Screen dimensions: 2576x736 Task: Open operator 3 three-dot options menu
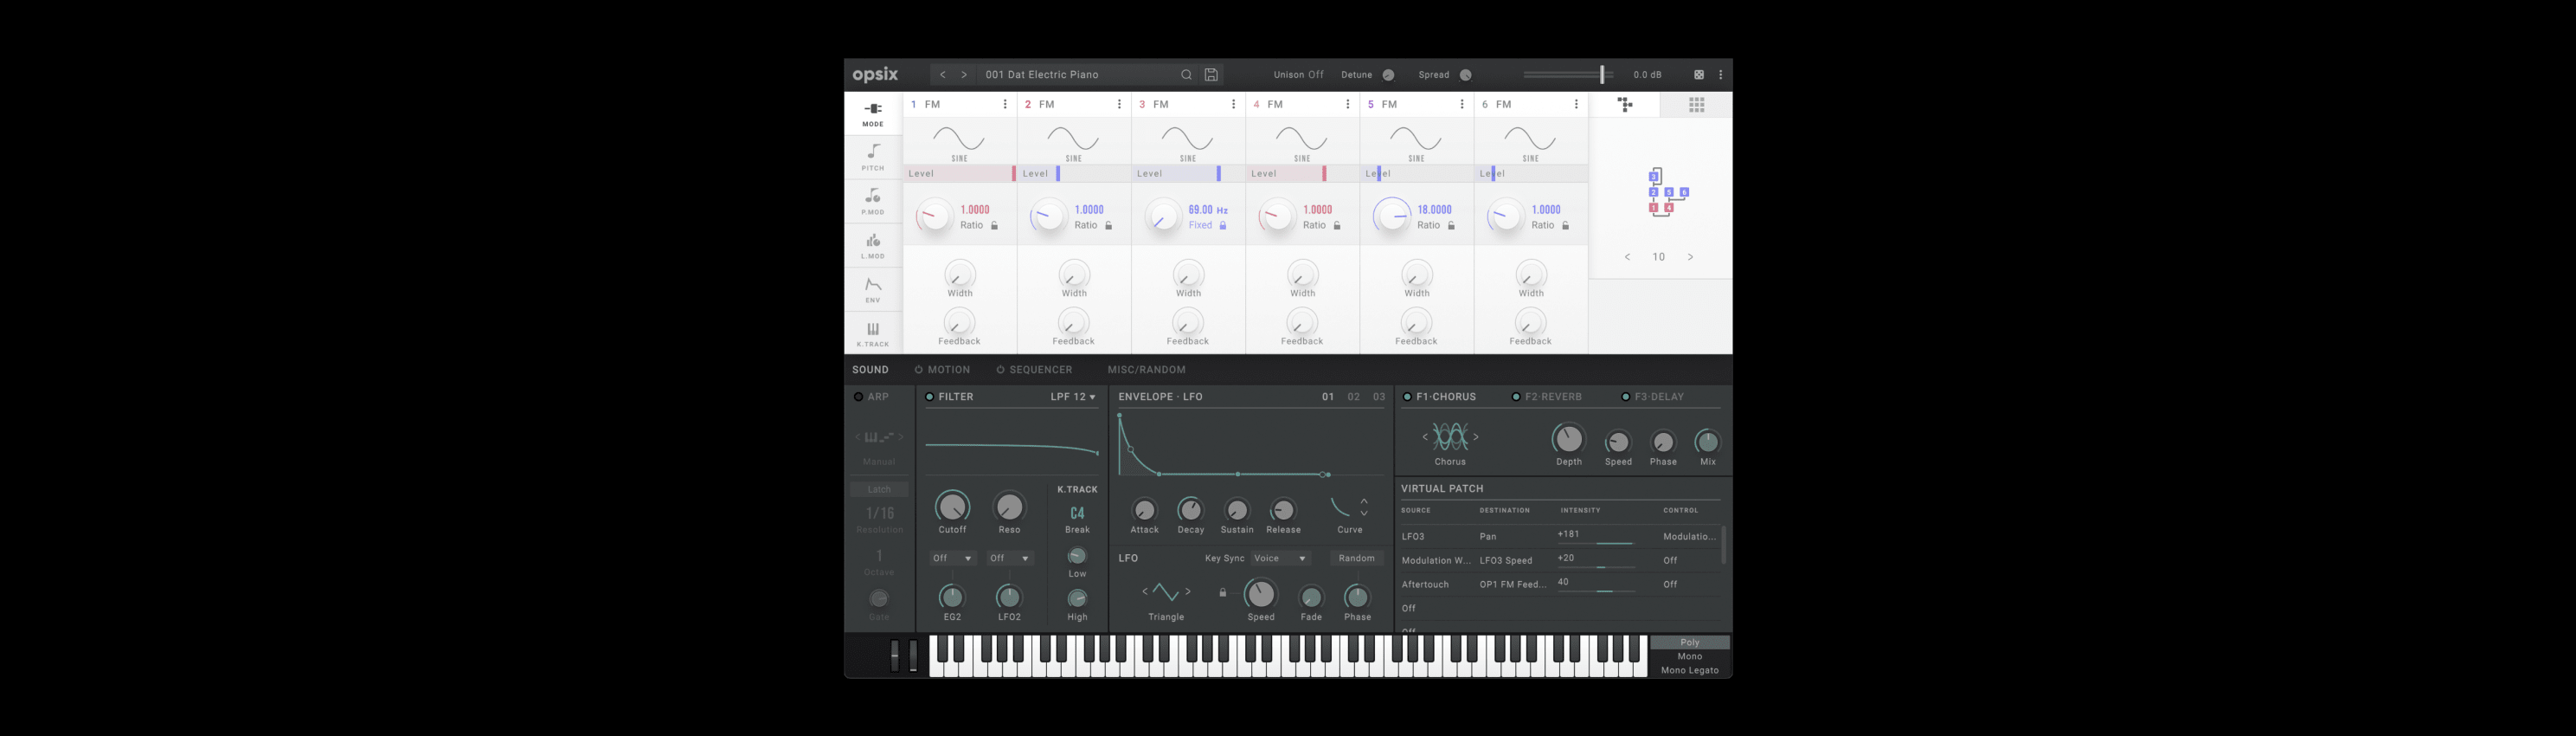1233,105
